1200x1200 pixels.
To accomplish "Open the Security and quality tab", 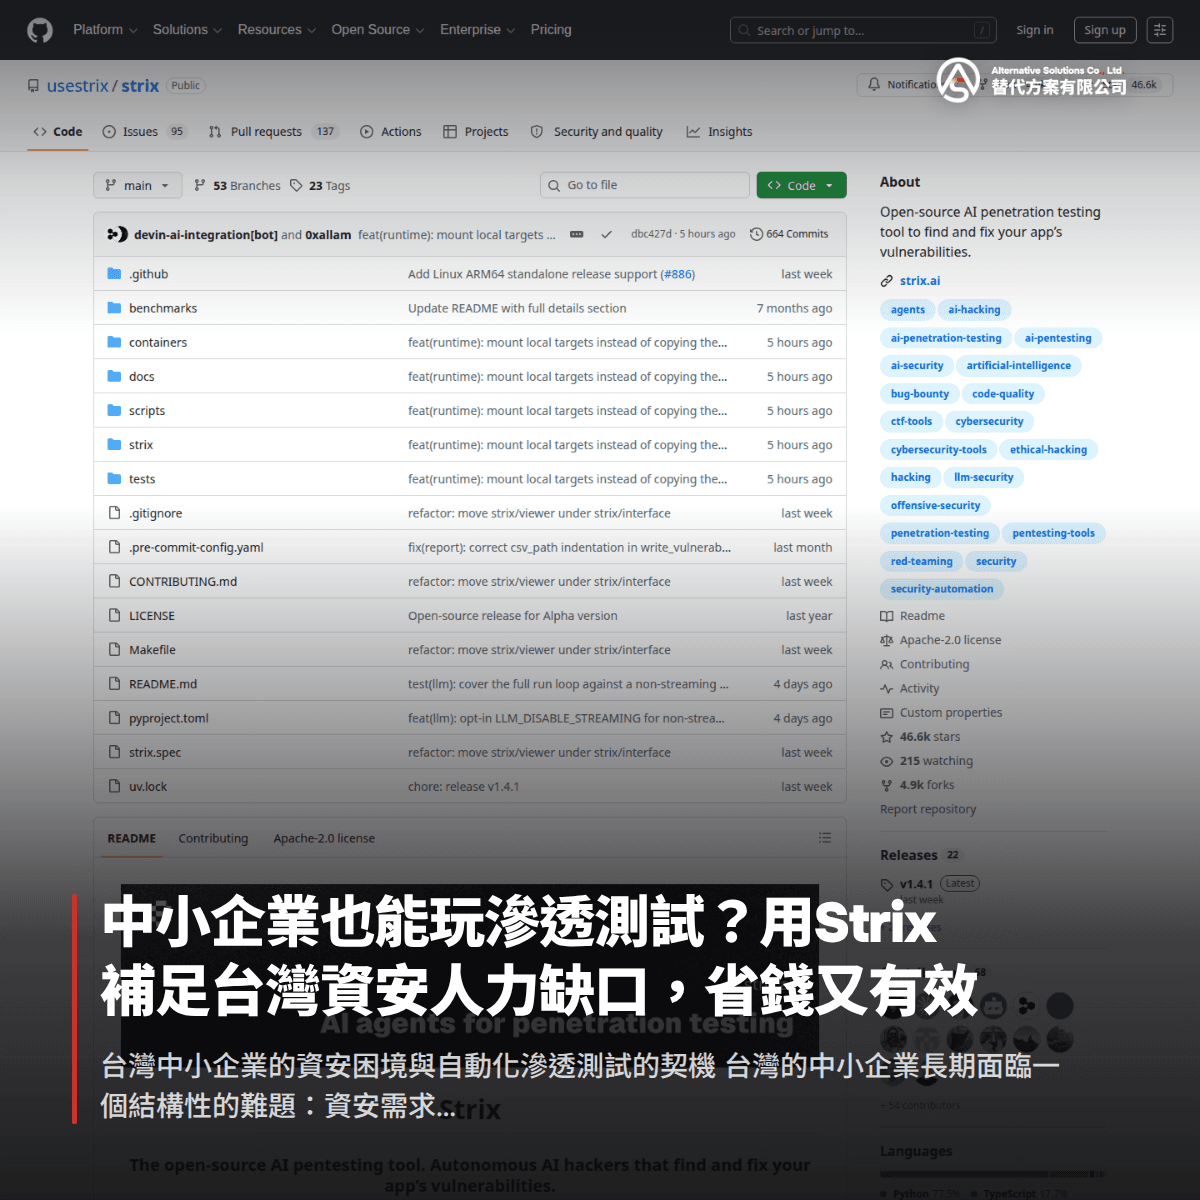I will (x=597, y=131).
